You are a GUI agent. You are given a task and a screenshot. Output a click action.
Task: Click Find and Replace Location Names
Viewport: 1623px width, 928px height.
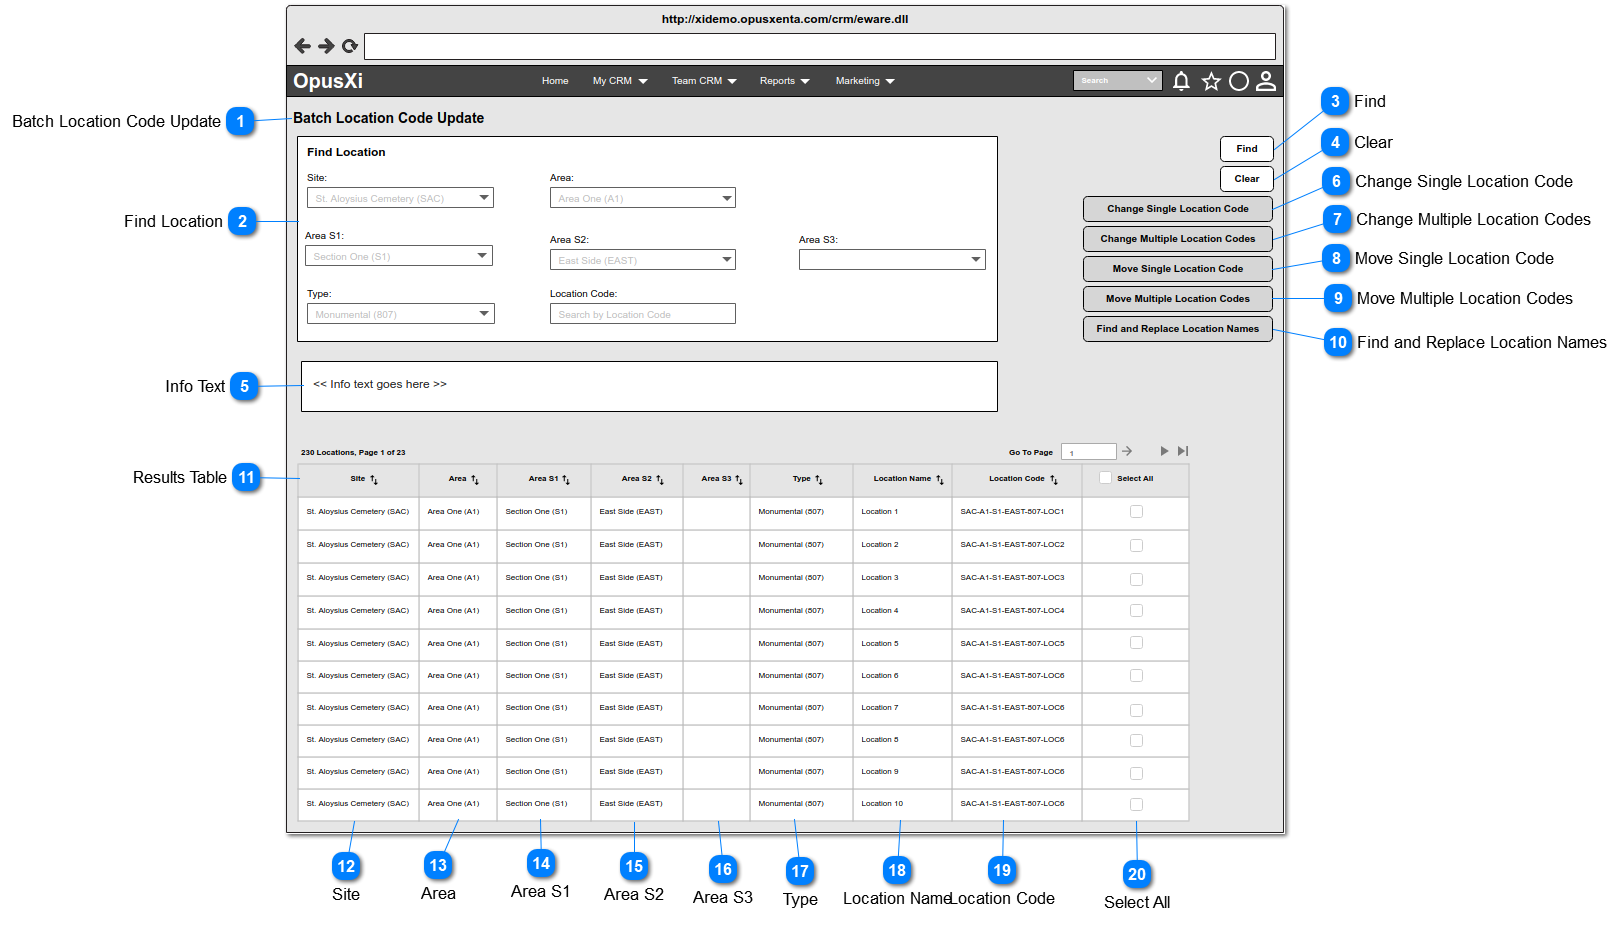click(x=1178, y=329)
